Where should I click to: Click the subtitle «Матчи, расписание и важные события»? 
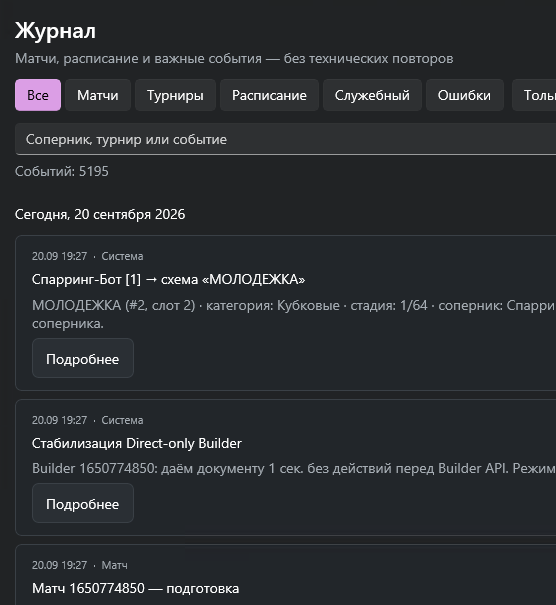pos(139,59)
